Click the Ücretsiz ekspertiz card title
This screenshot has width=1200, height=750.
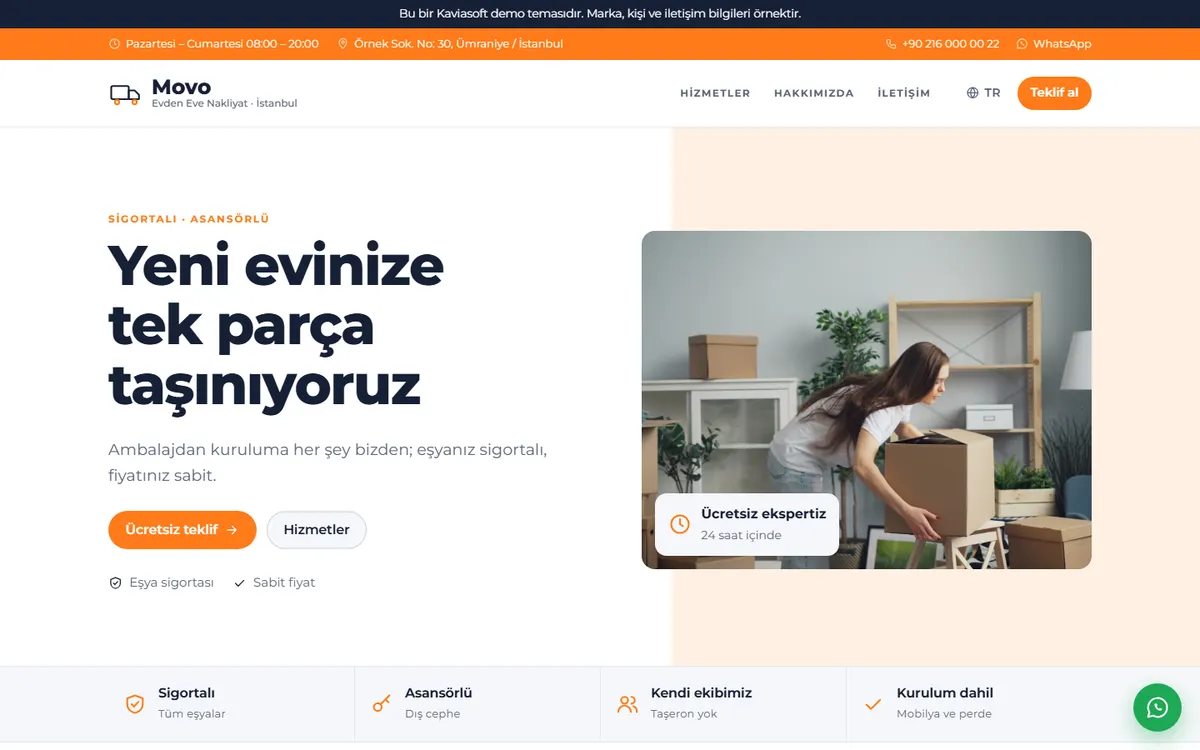(763, 514)
